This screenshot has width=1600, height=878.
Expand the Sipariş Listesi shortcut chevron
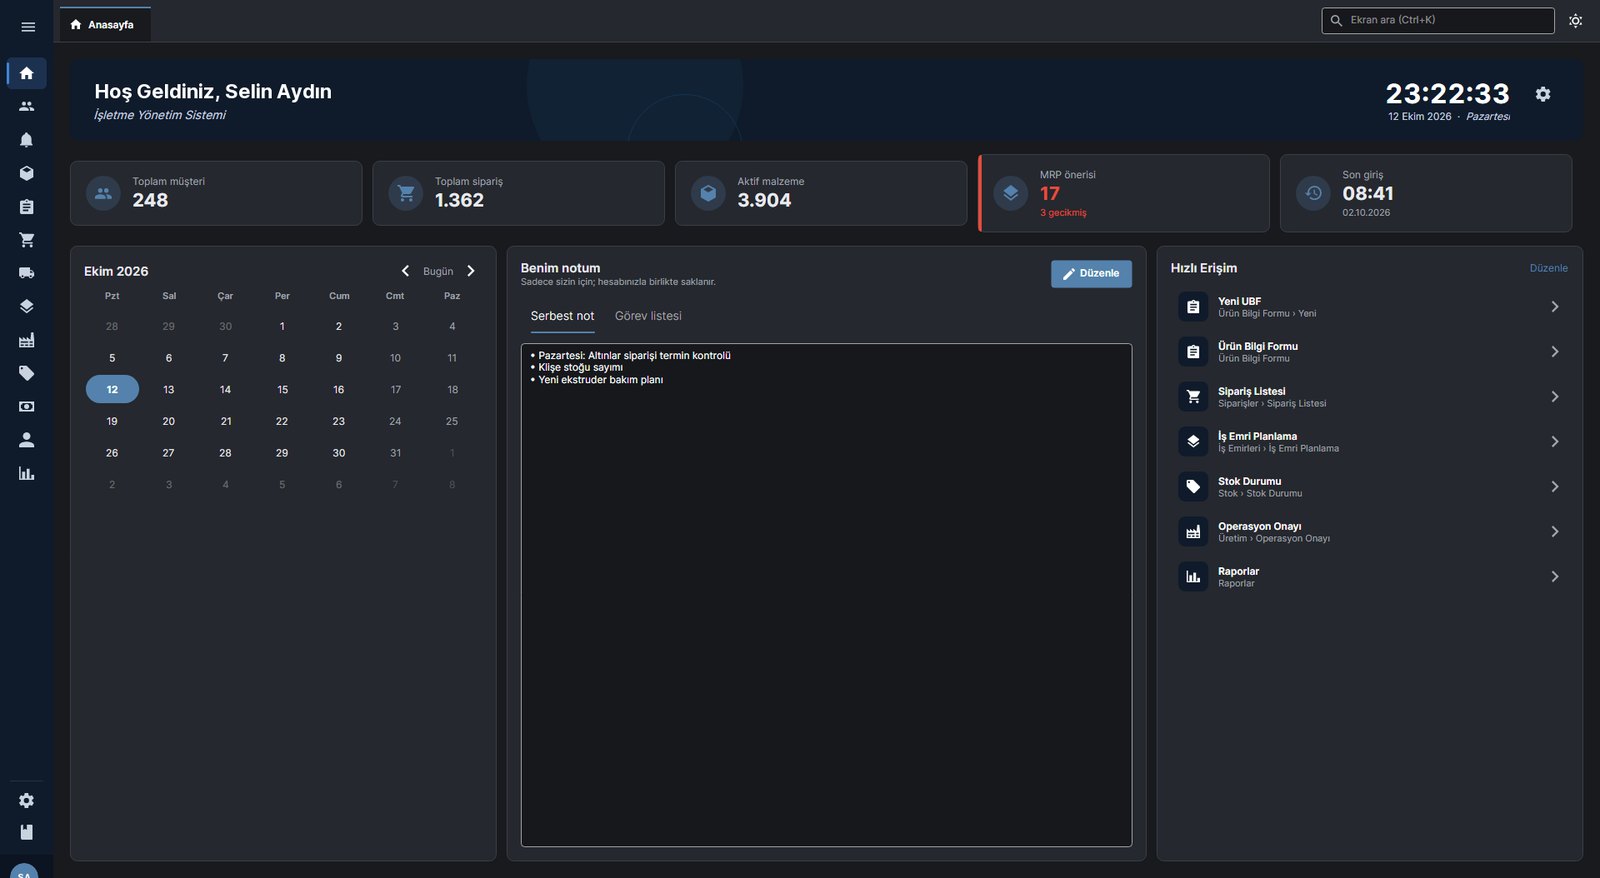(1555, 397)
